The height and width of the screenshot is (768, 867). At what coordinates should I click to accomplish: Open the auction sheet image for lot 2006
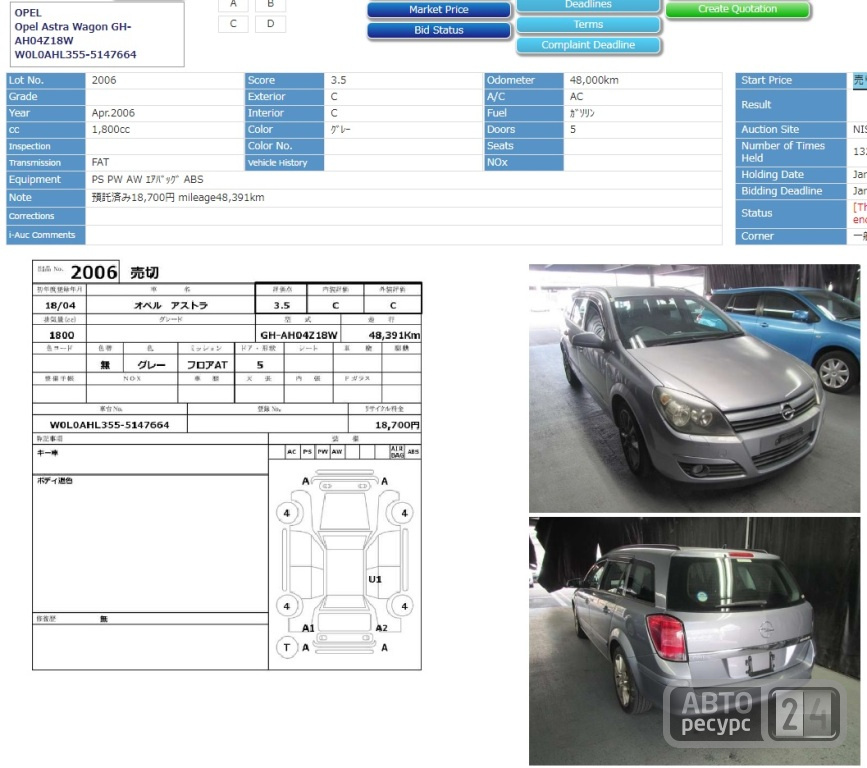point(227,465)
